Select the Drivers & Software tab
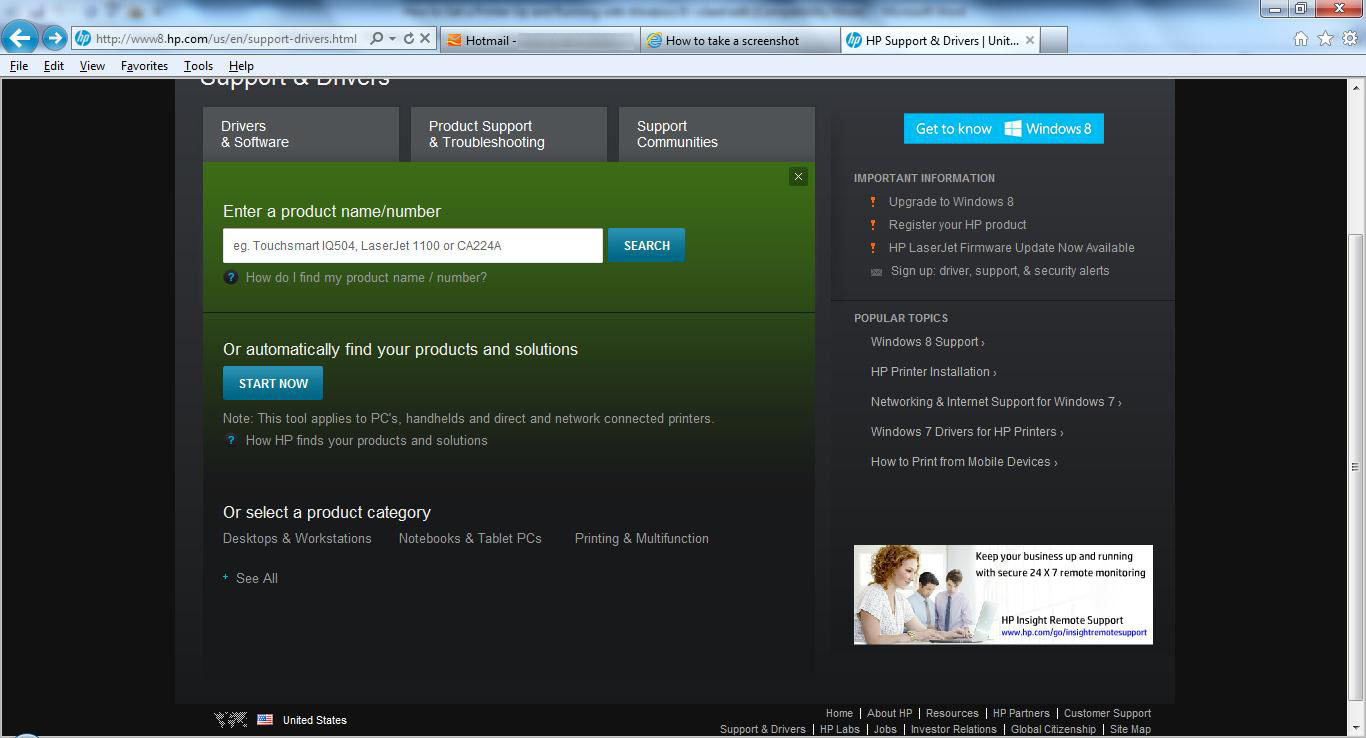 [x=300, y=134]
